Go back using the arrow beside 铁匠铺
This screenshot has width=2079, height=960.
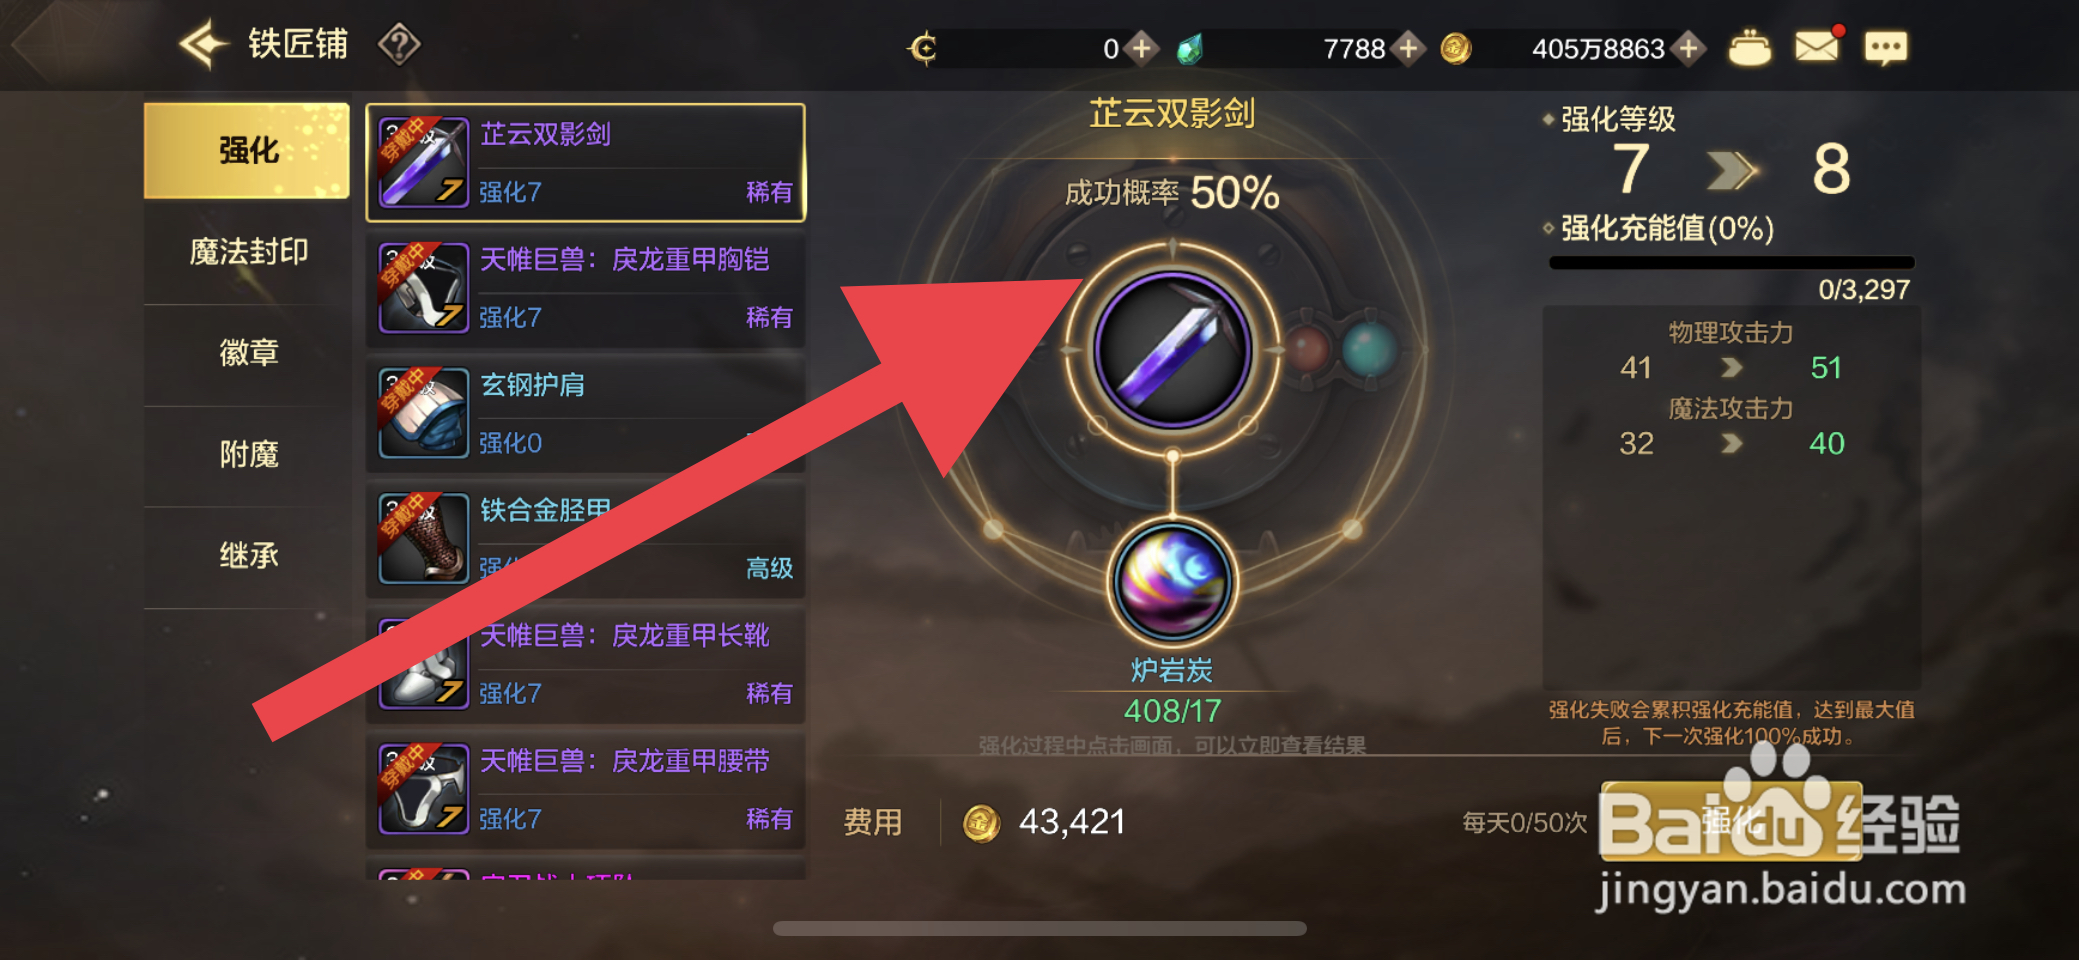(204, 45)
